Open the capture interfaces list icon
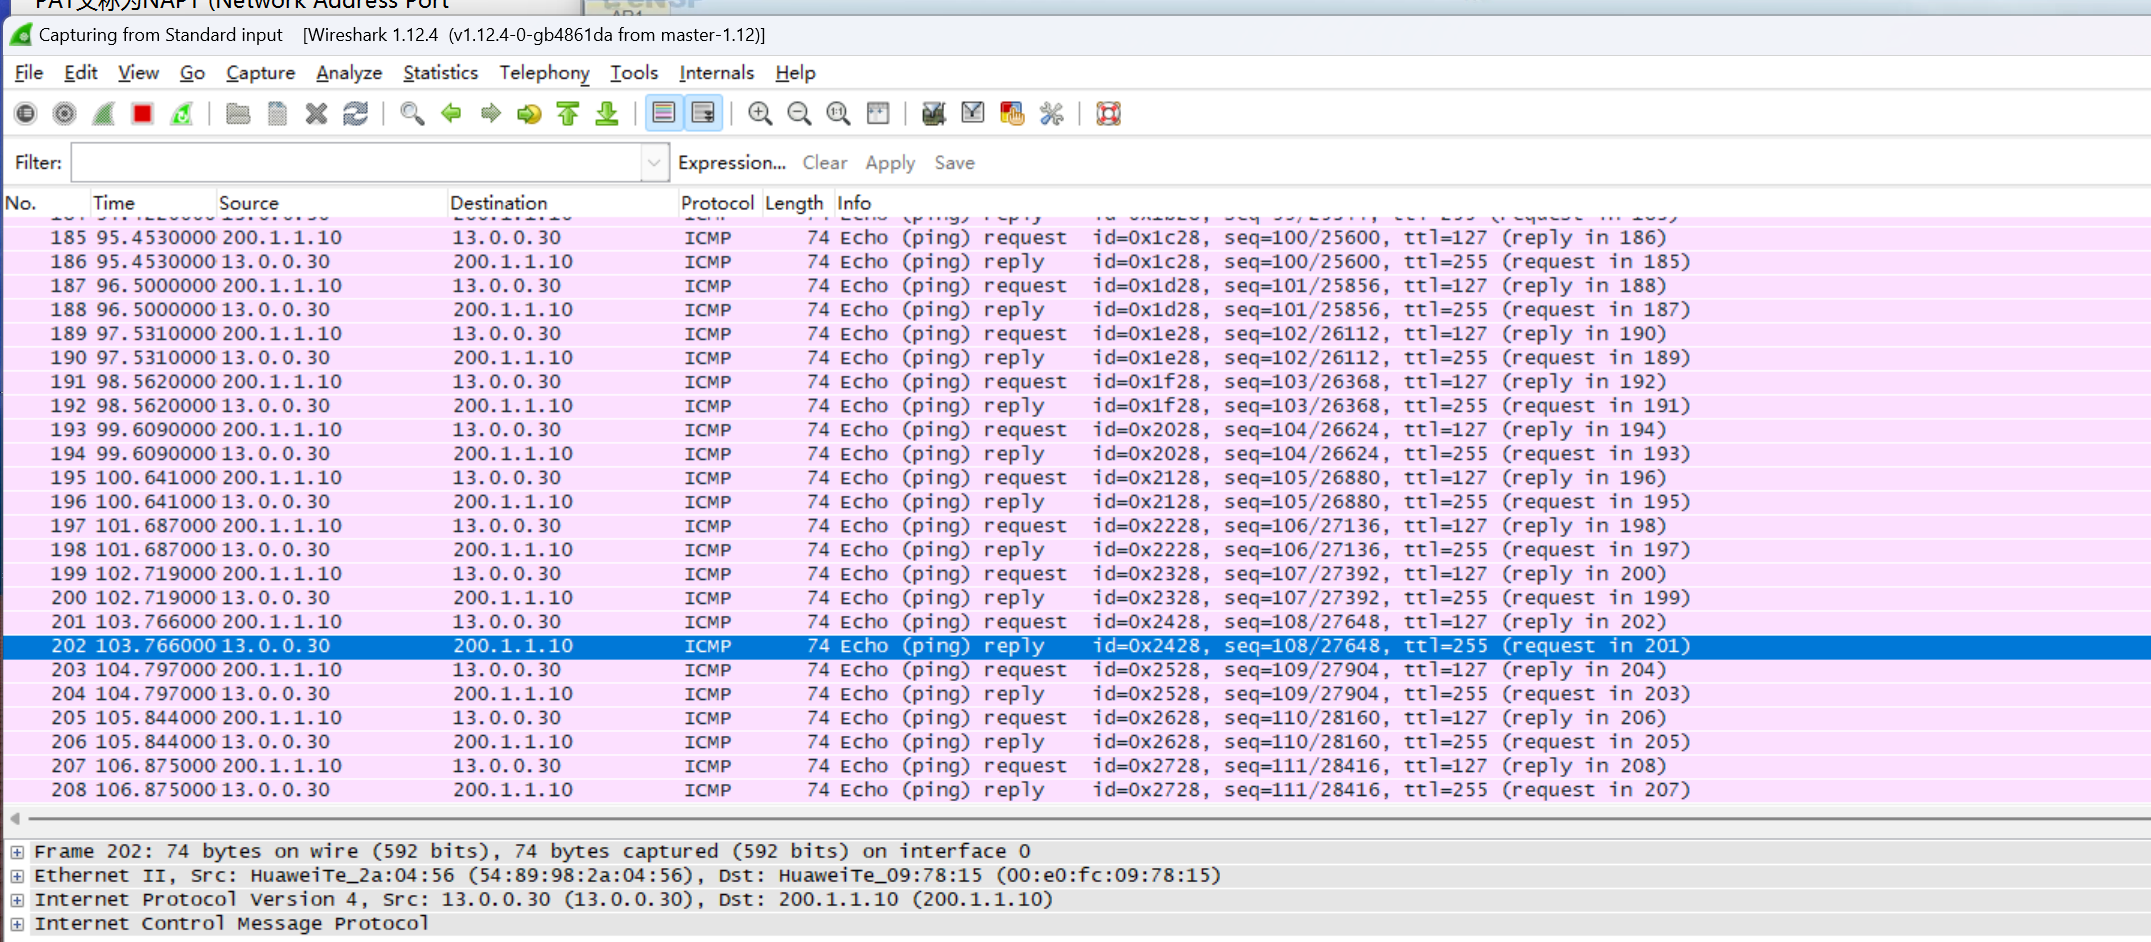 click(26, 114)
